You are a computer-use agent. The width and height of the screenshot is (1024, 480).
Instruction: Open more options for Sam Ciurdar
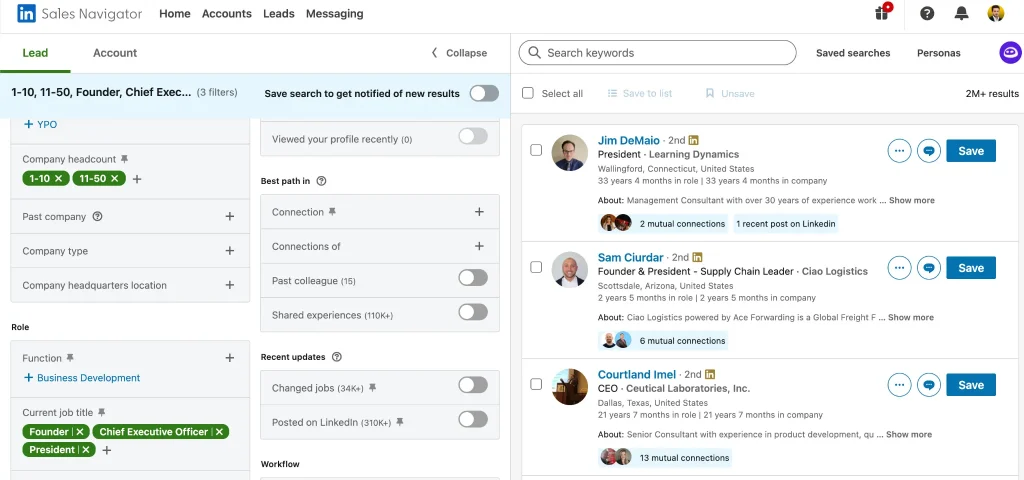pyautogui.click(x=899, y=268)
